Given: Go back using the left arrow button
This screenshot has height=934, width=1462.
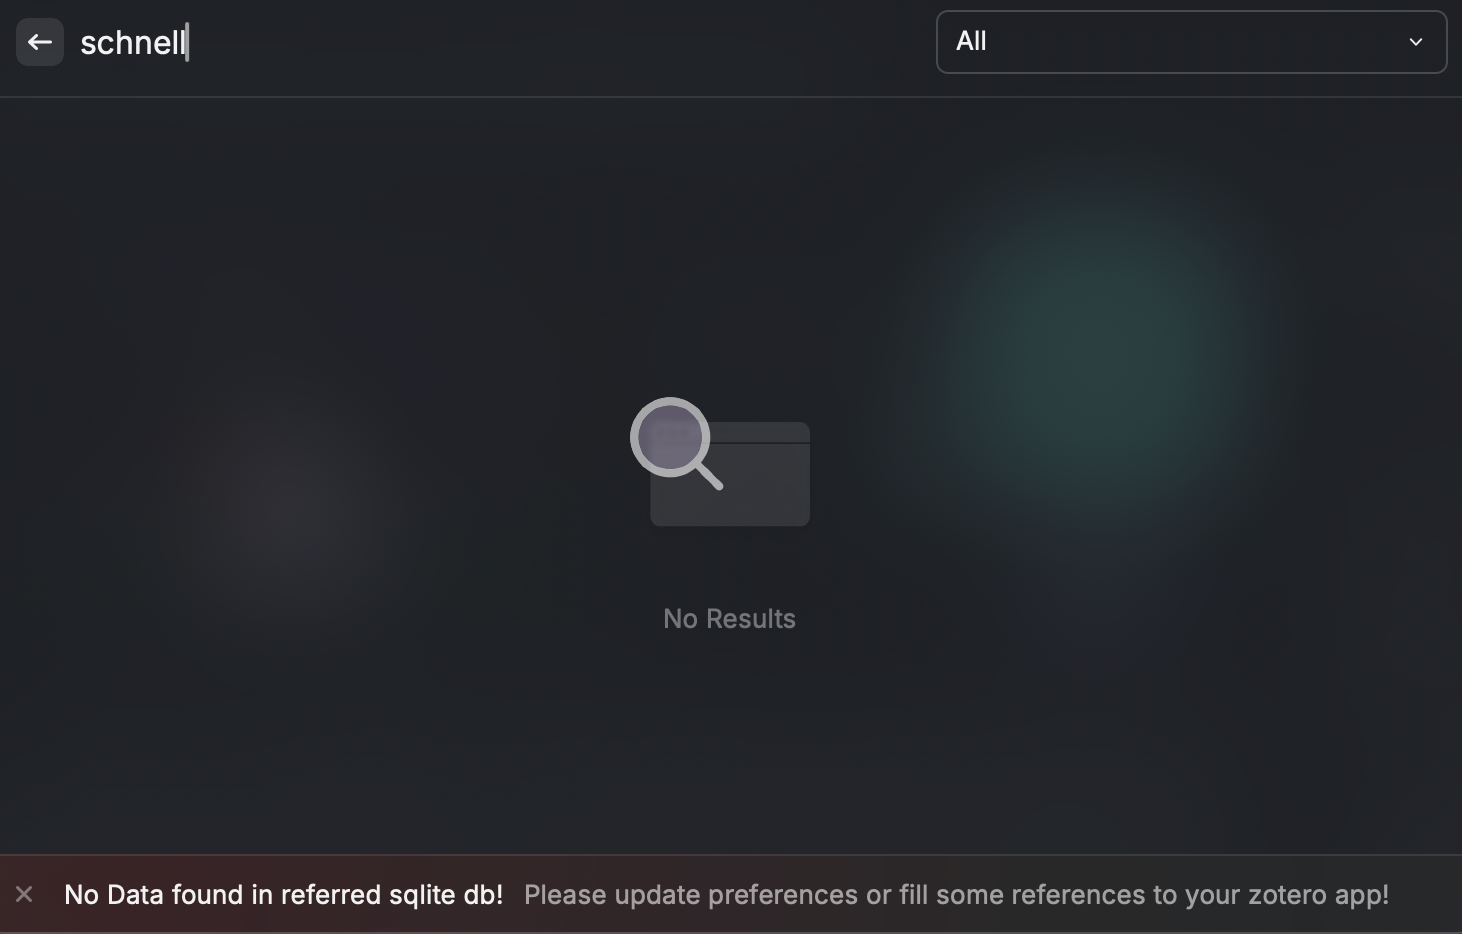Looking at the screenshot, I should 40,42.
